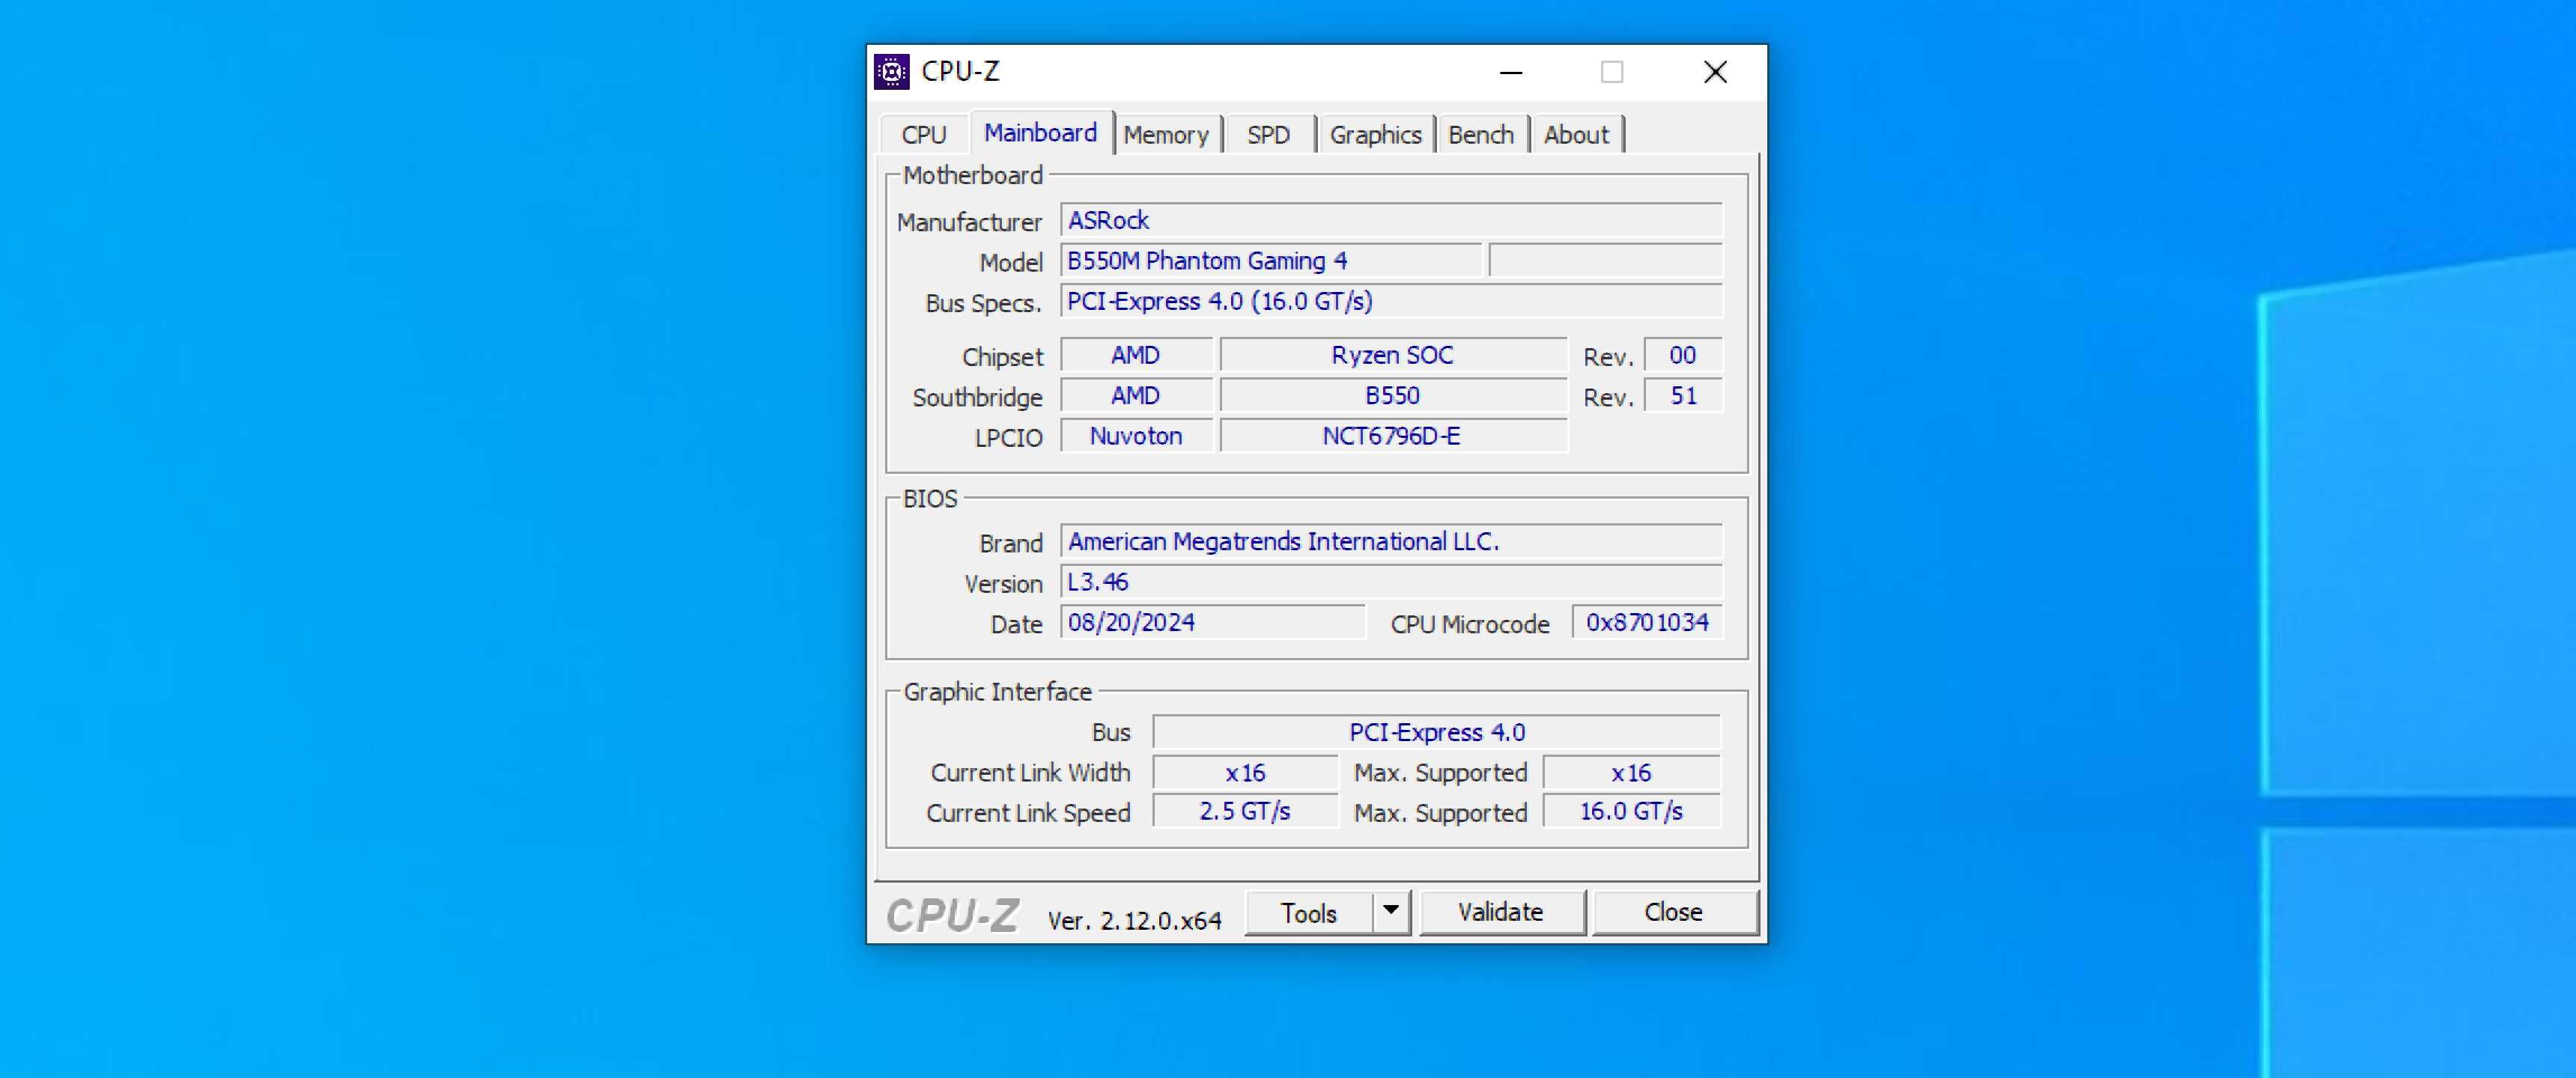Click the empty field beside Model
Screen dimensions: 2576x1078
coord(1605,261)
